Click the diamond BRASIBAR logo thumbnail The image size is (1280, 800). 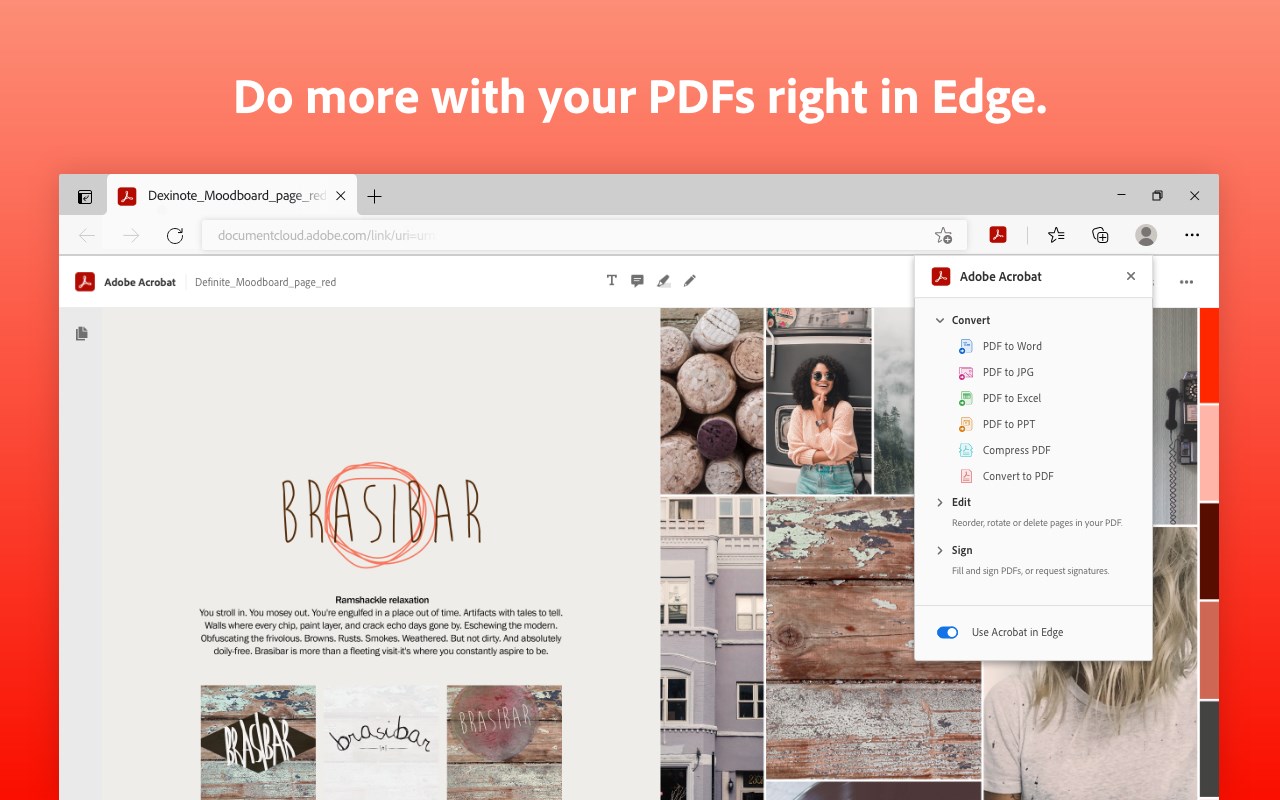tap(258, 741)
